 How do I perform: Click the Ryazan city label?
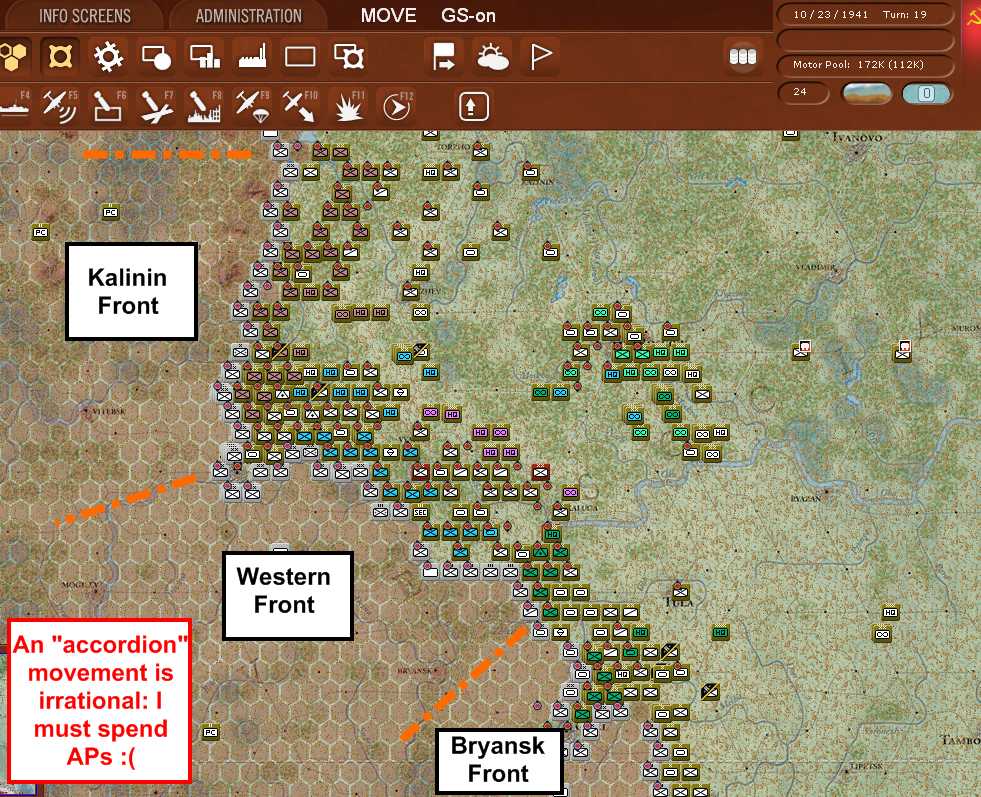pos(805,498)
